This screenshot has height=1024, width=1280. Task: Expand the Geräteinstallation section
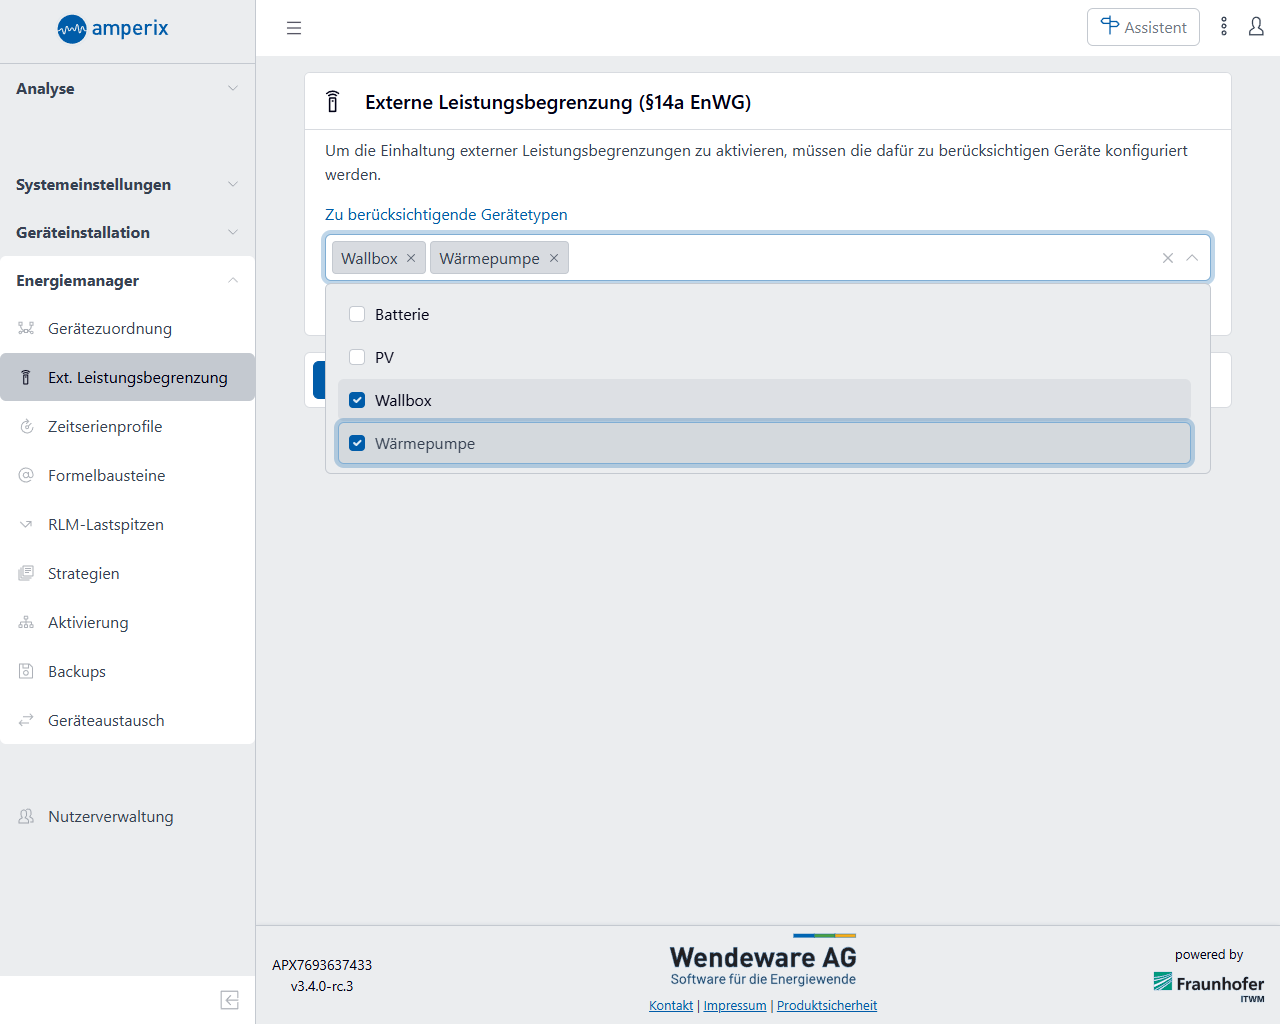[x=127, y=232]
